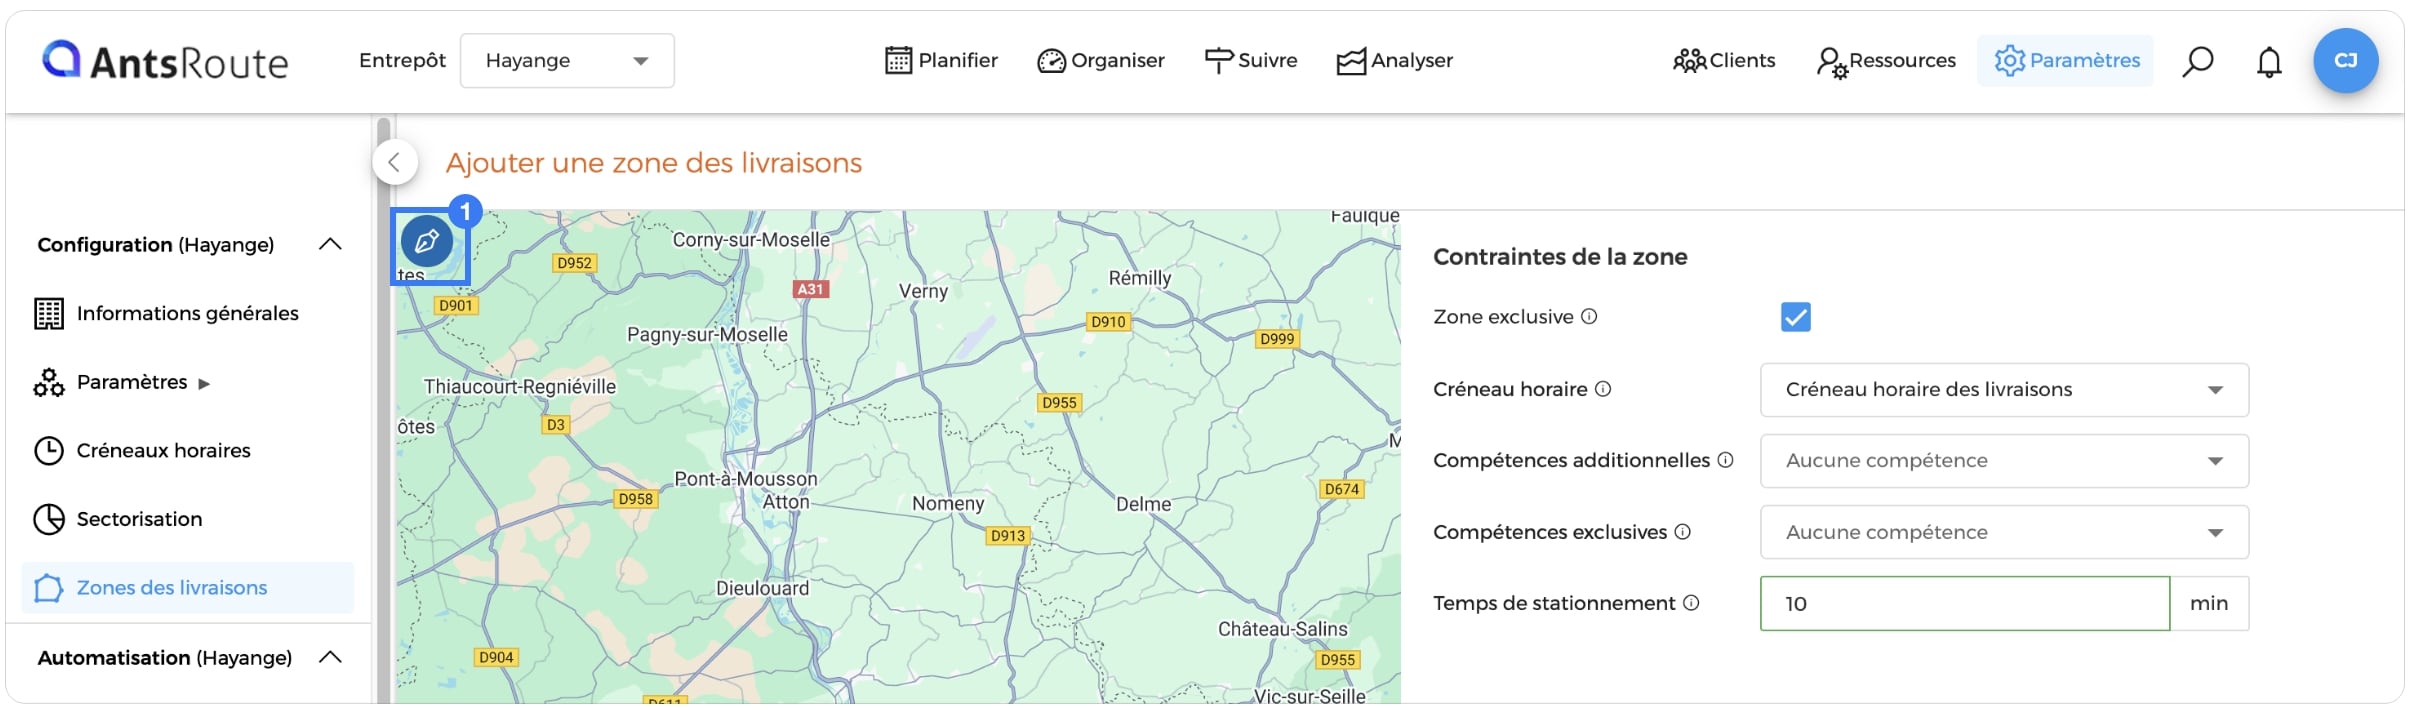
Task: Open the Planifier menu
Action: [x=941, y=61]
